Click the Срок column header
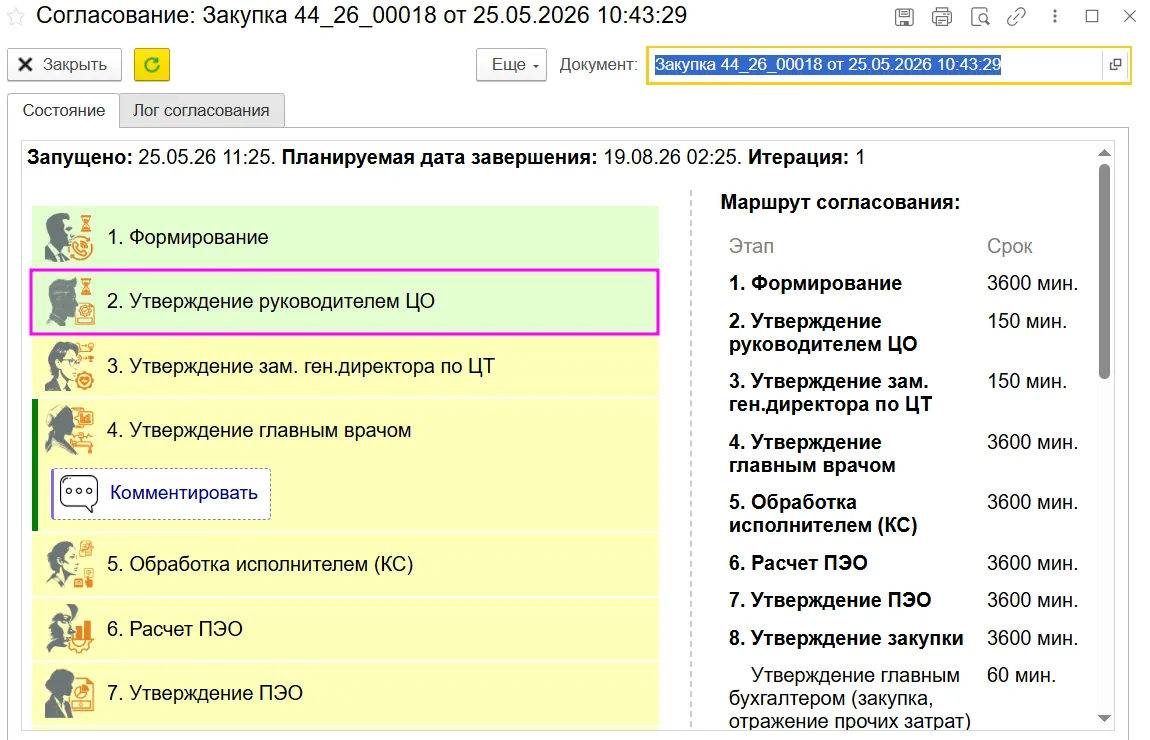Viewport: 1150px width, 740px height. (1009, 246)
